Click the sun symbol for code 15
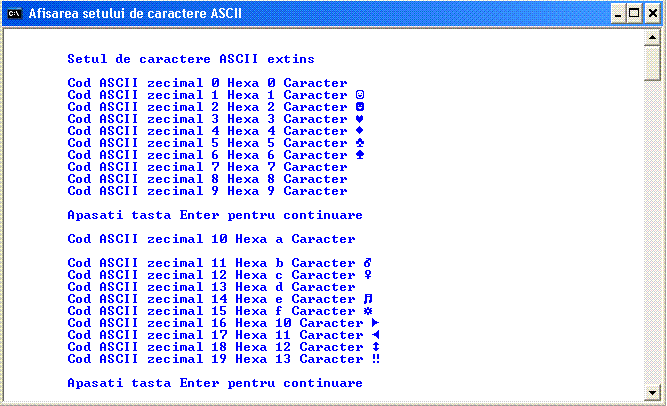 [368, 311]
